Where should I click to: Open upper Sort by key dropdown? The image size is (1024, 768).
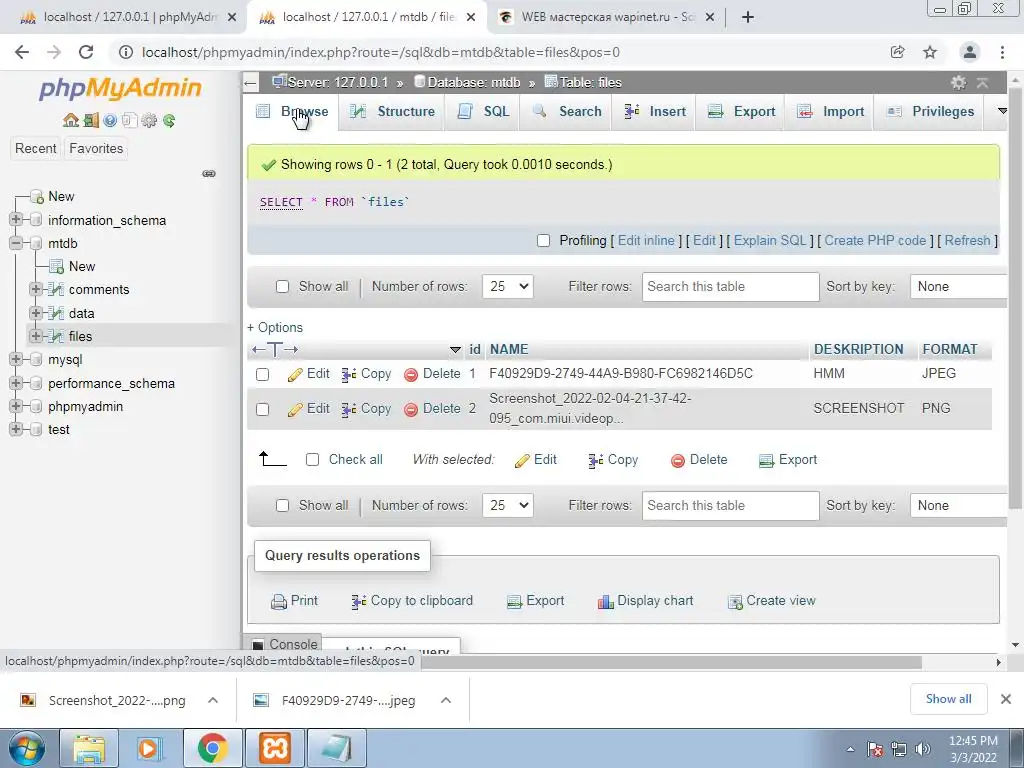coord(959,287)
